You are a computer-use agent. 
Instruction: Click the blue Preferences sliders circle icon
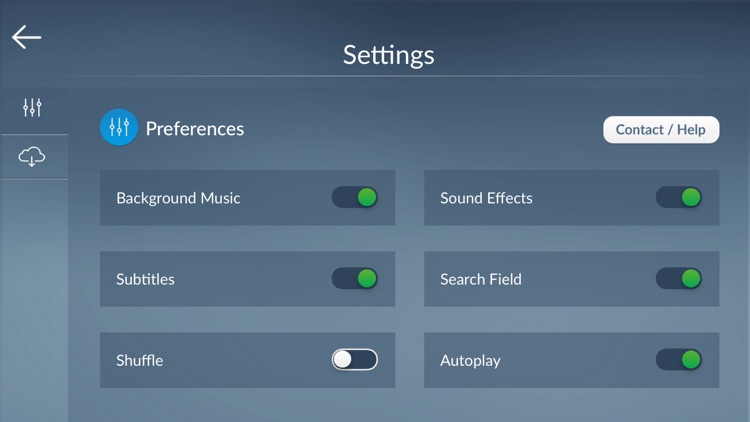(119, 127)
